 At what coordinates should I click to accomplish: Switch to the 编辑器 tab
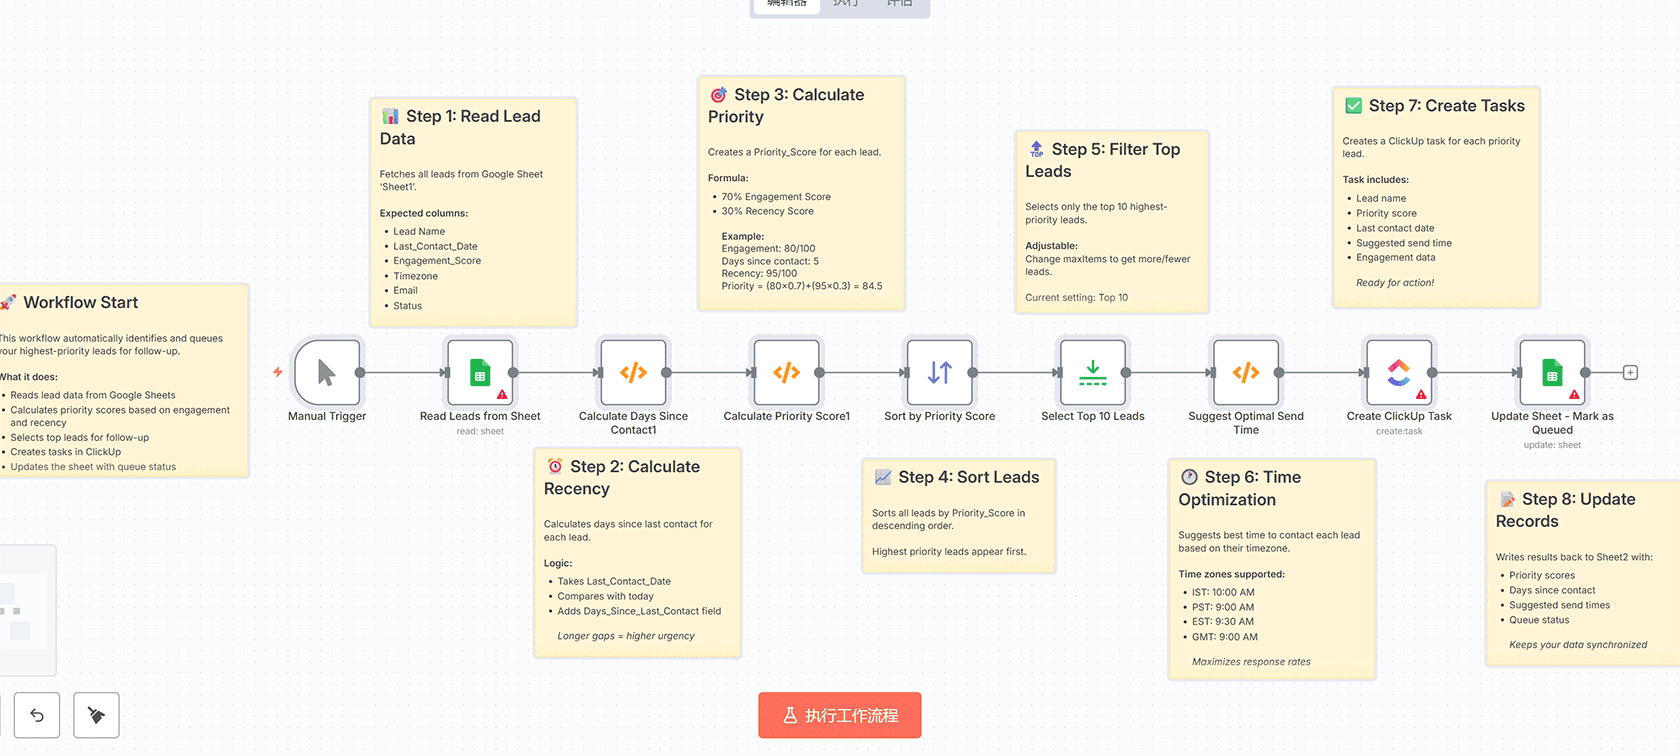click(786, 4)
